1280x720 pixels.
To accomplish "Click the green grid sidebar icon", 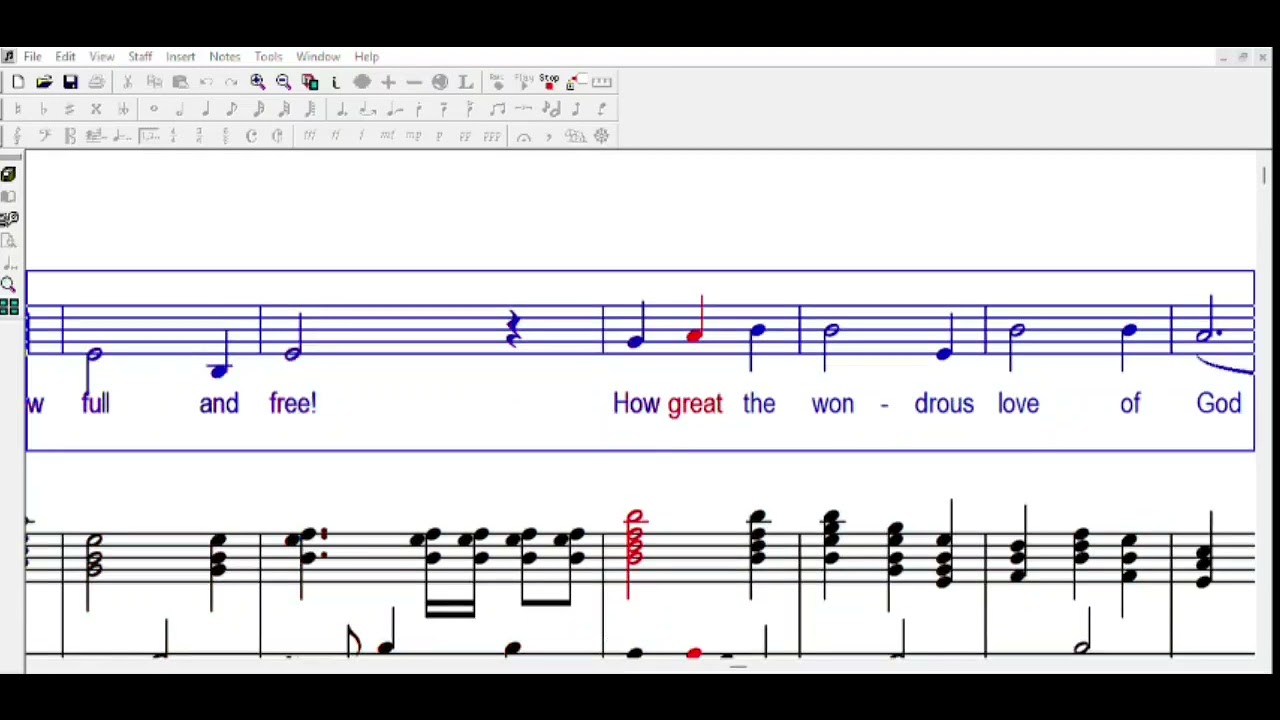I will tap(9, 307).
